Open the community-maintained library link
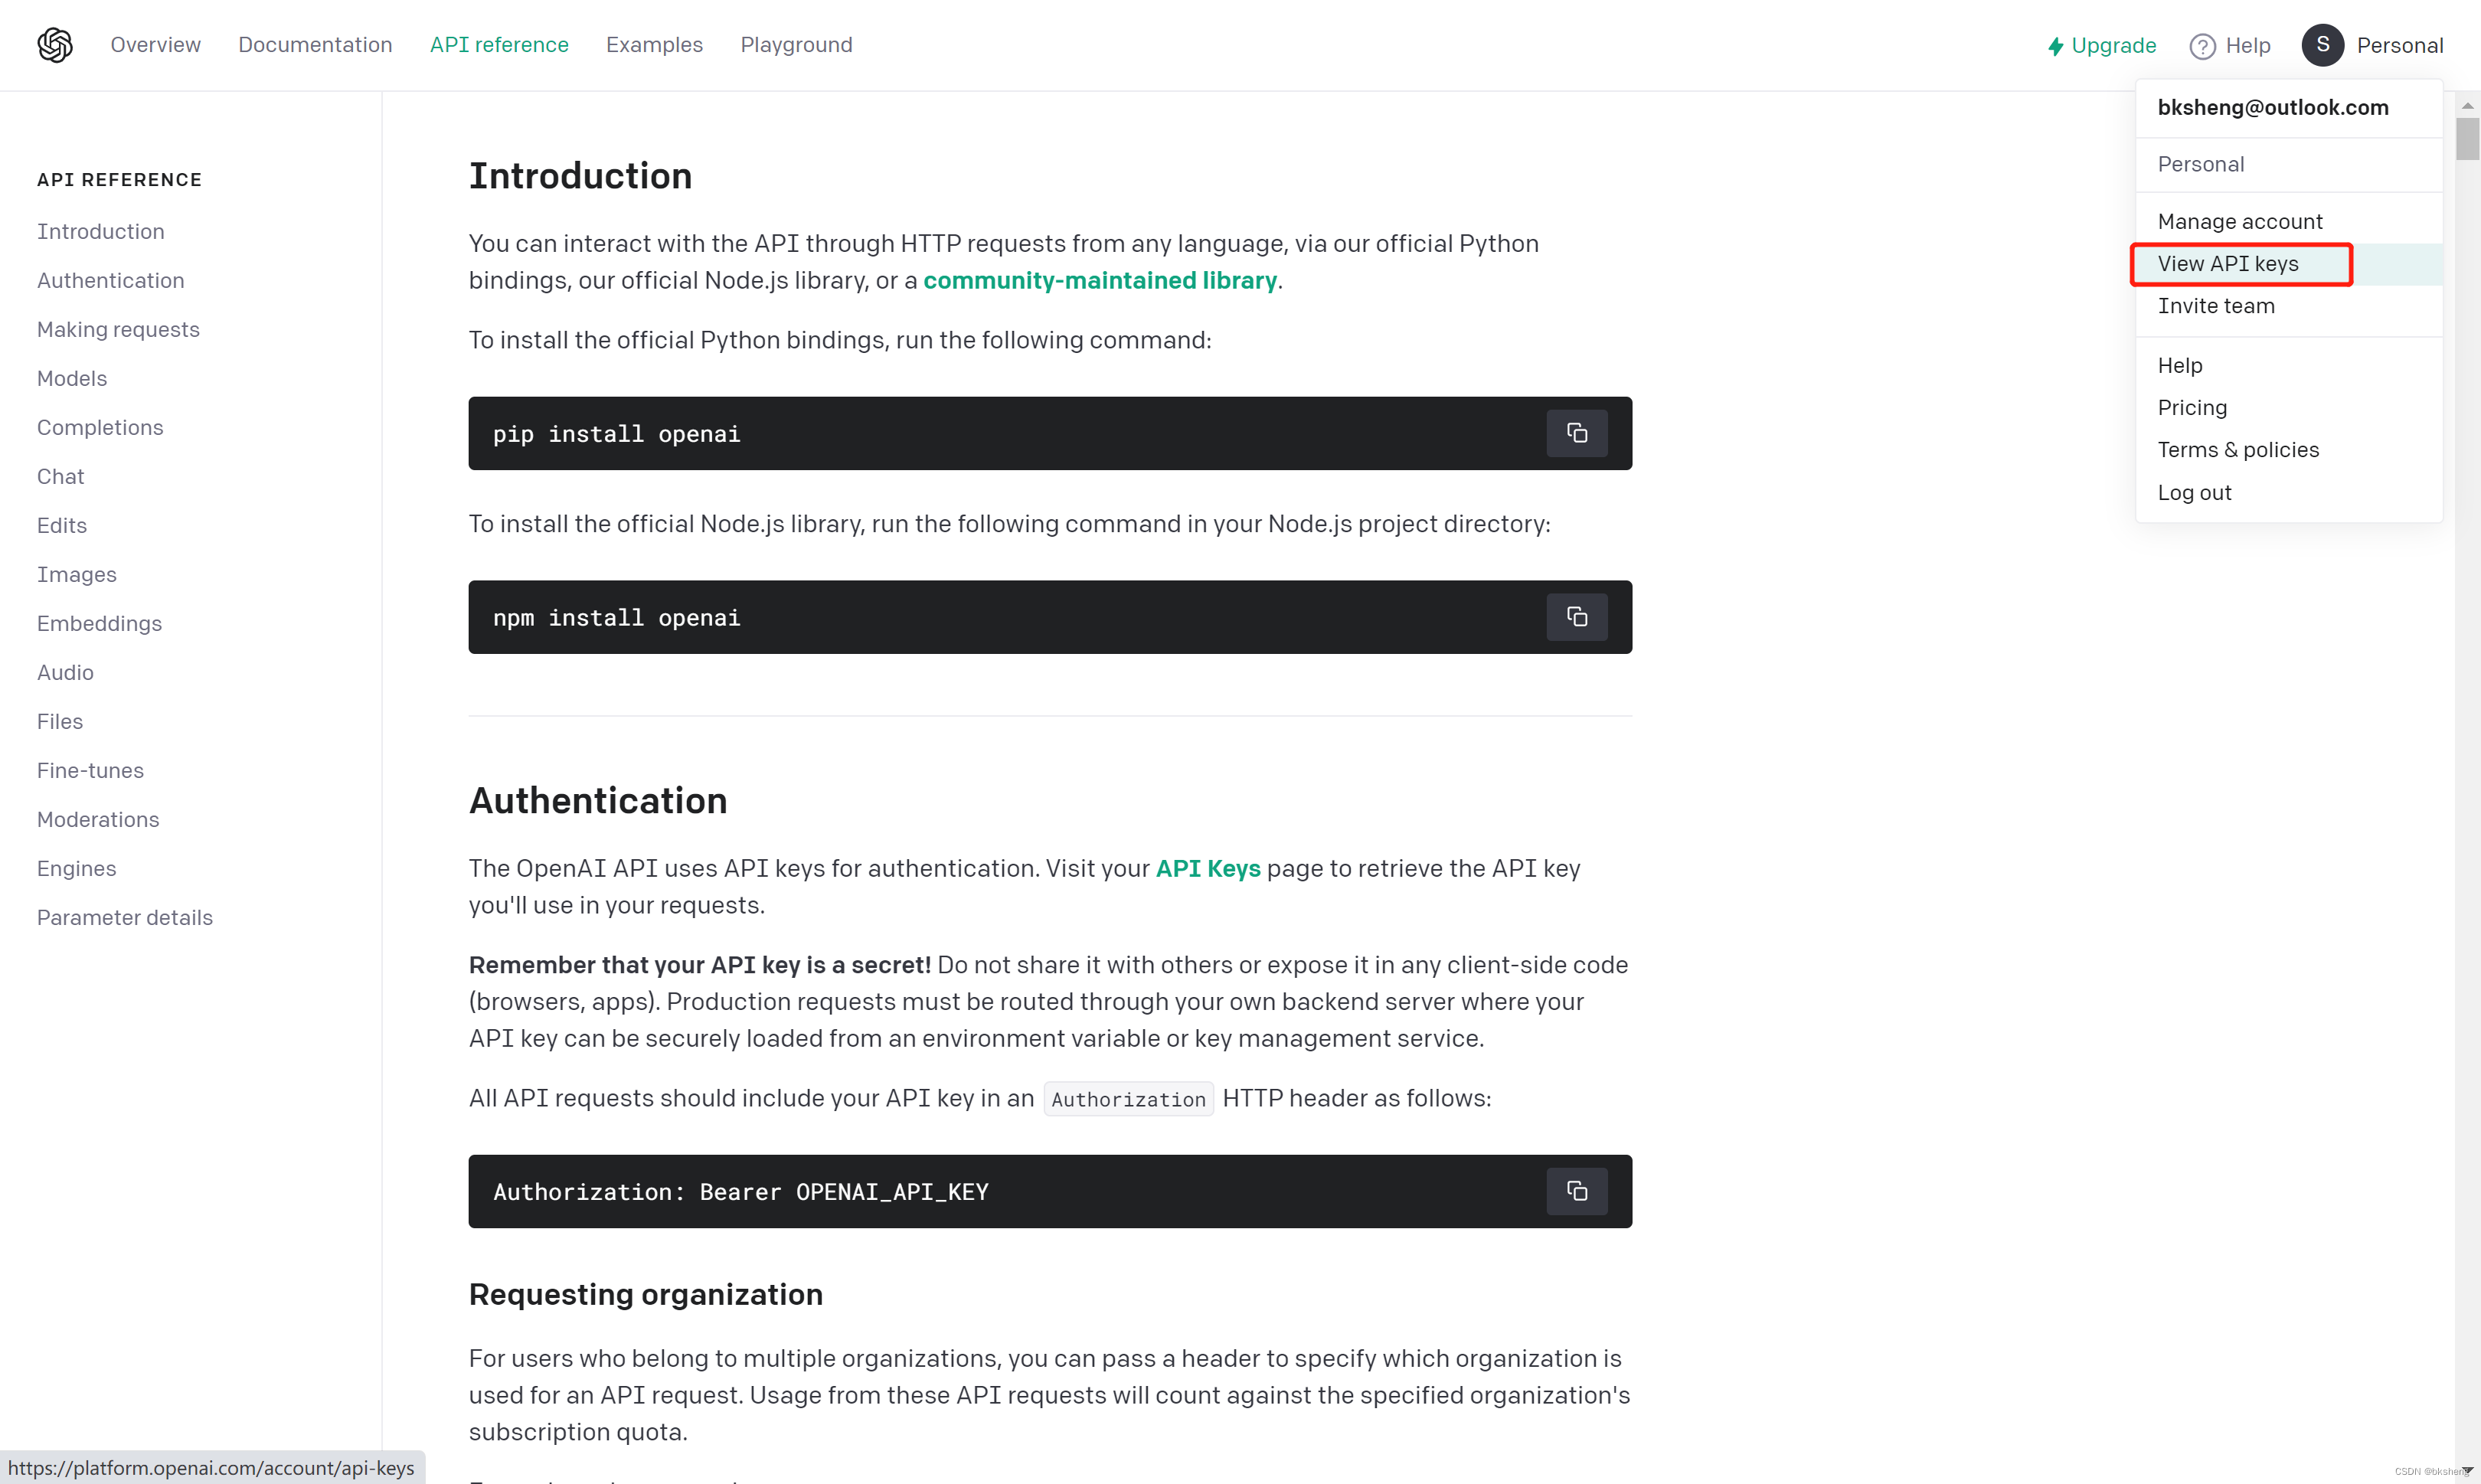This screenshot has width=2481, height=1484. pyautogui.click(x=1100, y=281)
